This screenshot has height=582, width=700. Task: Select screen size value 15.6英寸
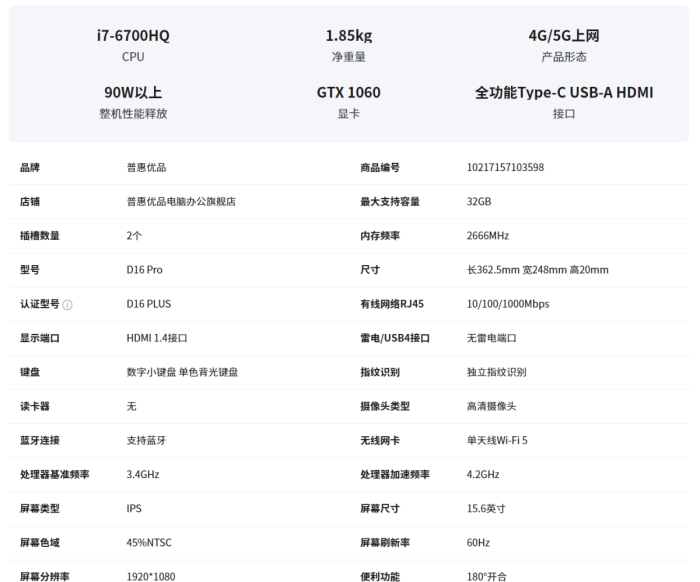pyautogui.click(x=486, y=509)
